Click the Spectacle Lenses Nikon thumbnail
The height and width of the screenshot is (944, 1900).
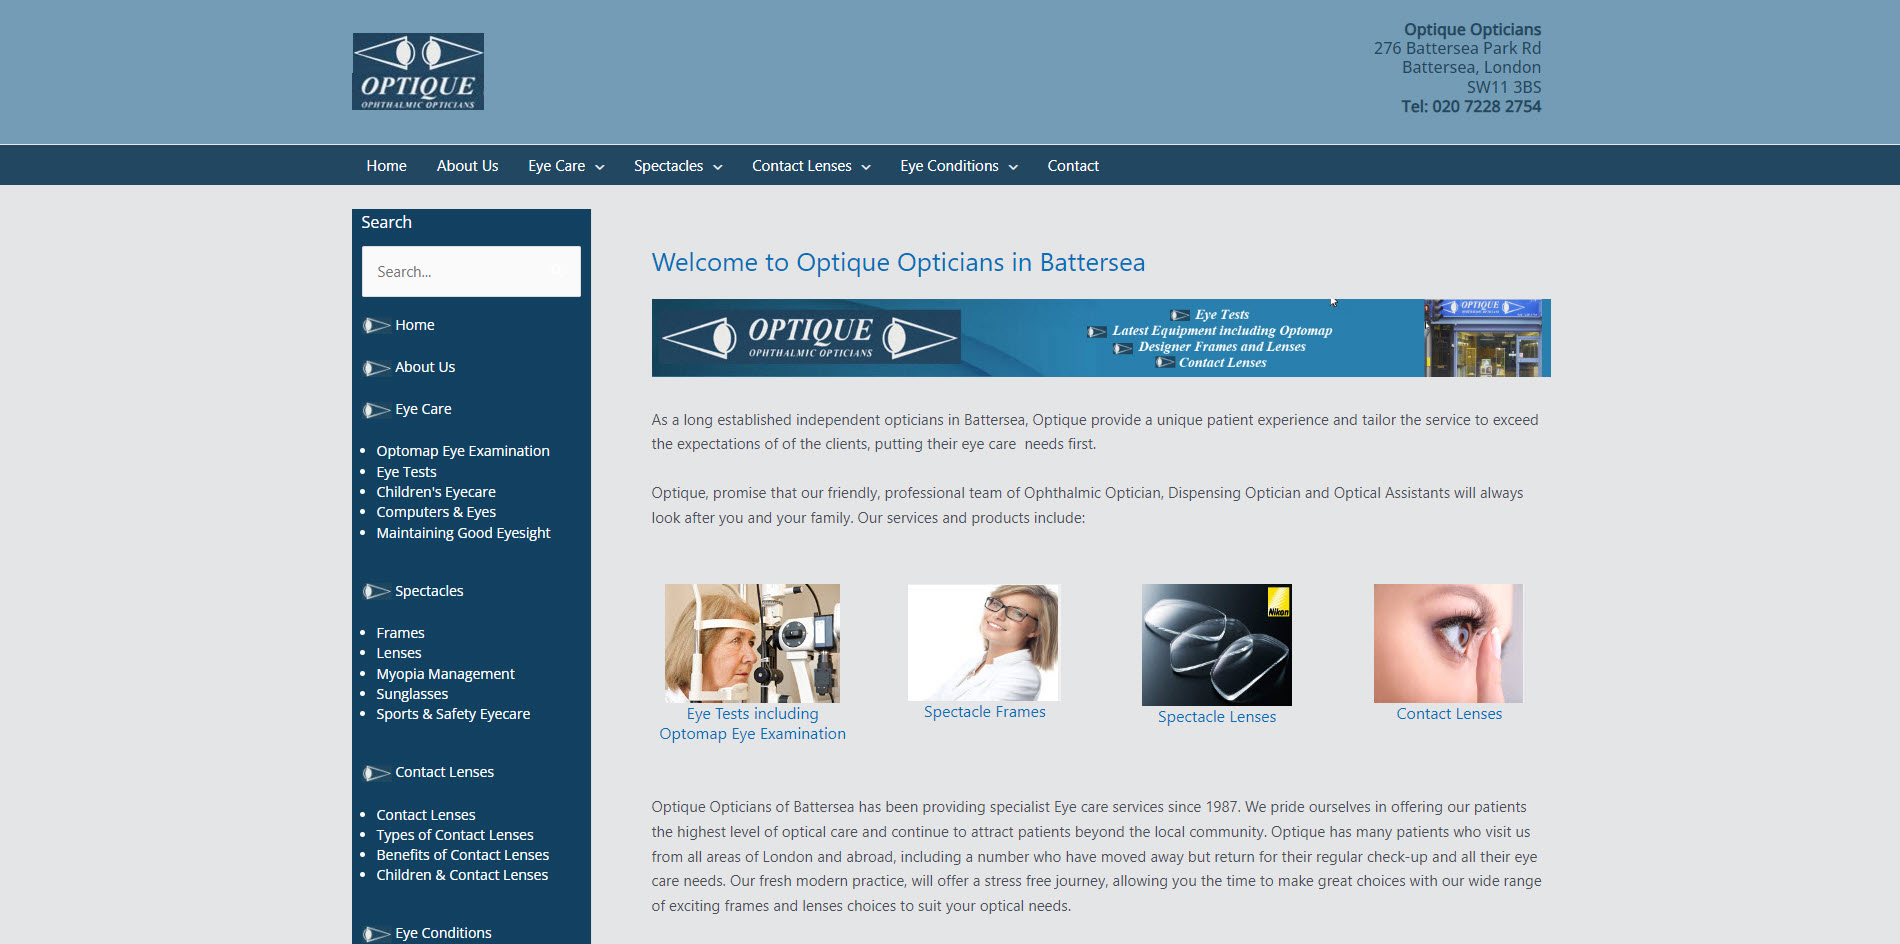coord(1216,644)
